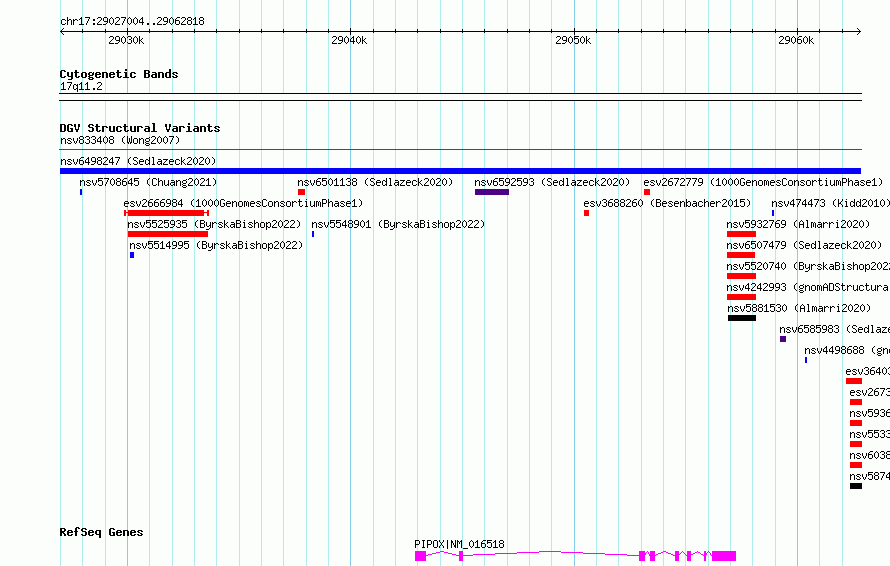
Task: Click the 17q11.2 band label
Action: pos(81,86)
